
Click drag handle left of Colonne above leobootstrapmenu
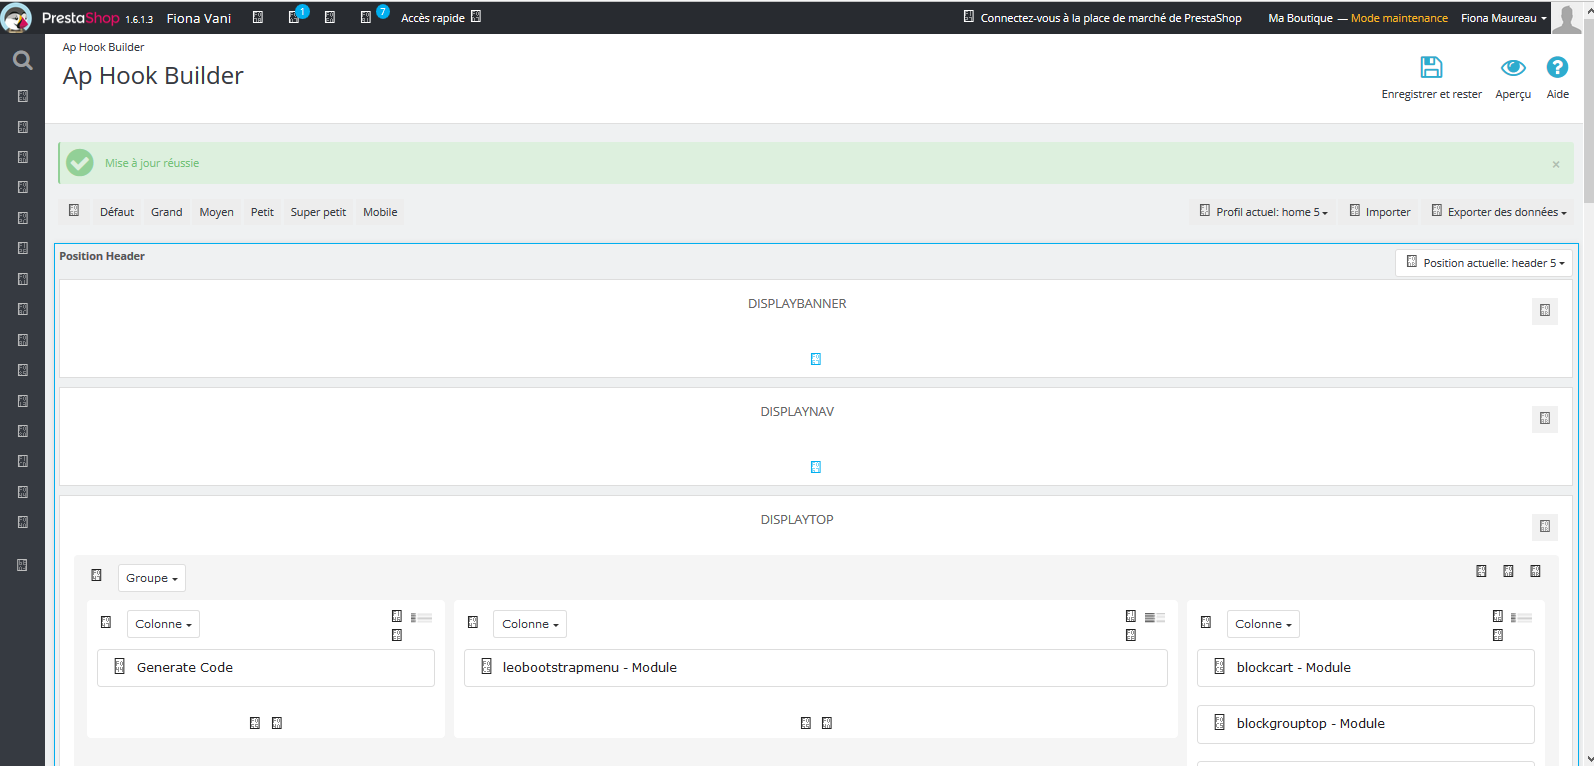click(473, 623)
